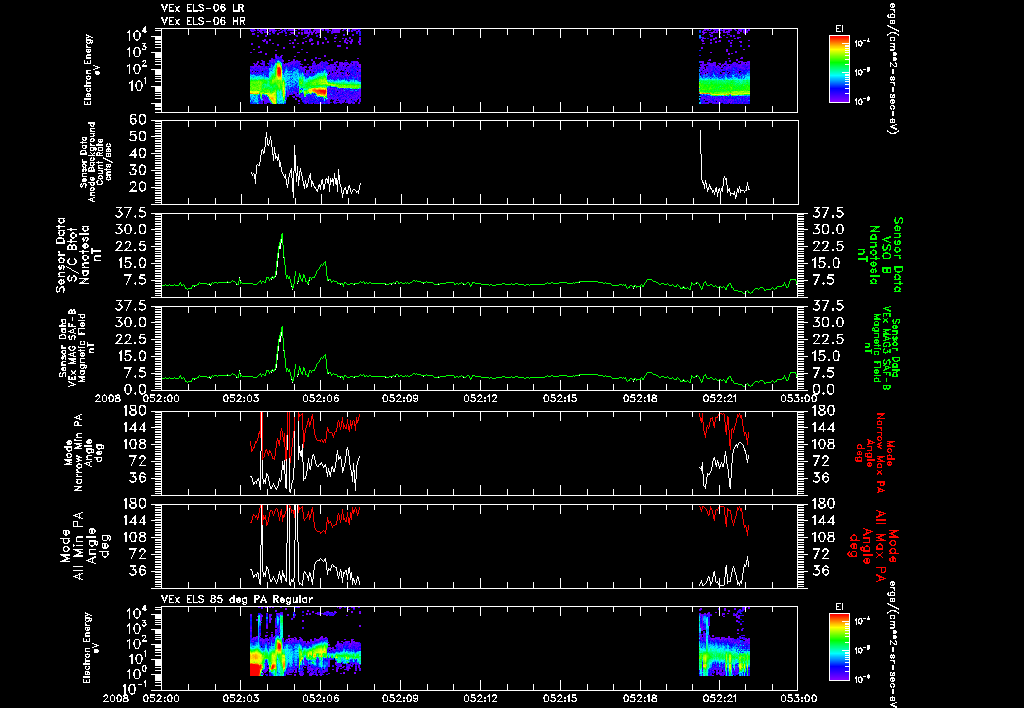Click "052:09" on the bottom time axis
The height and width of the screenshot is (708, 1024).
tap(400, 698)
